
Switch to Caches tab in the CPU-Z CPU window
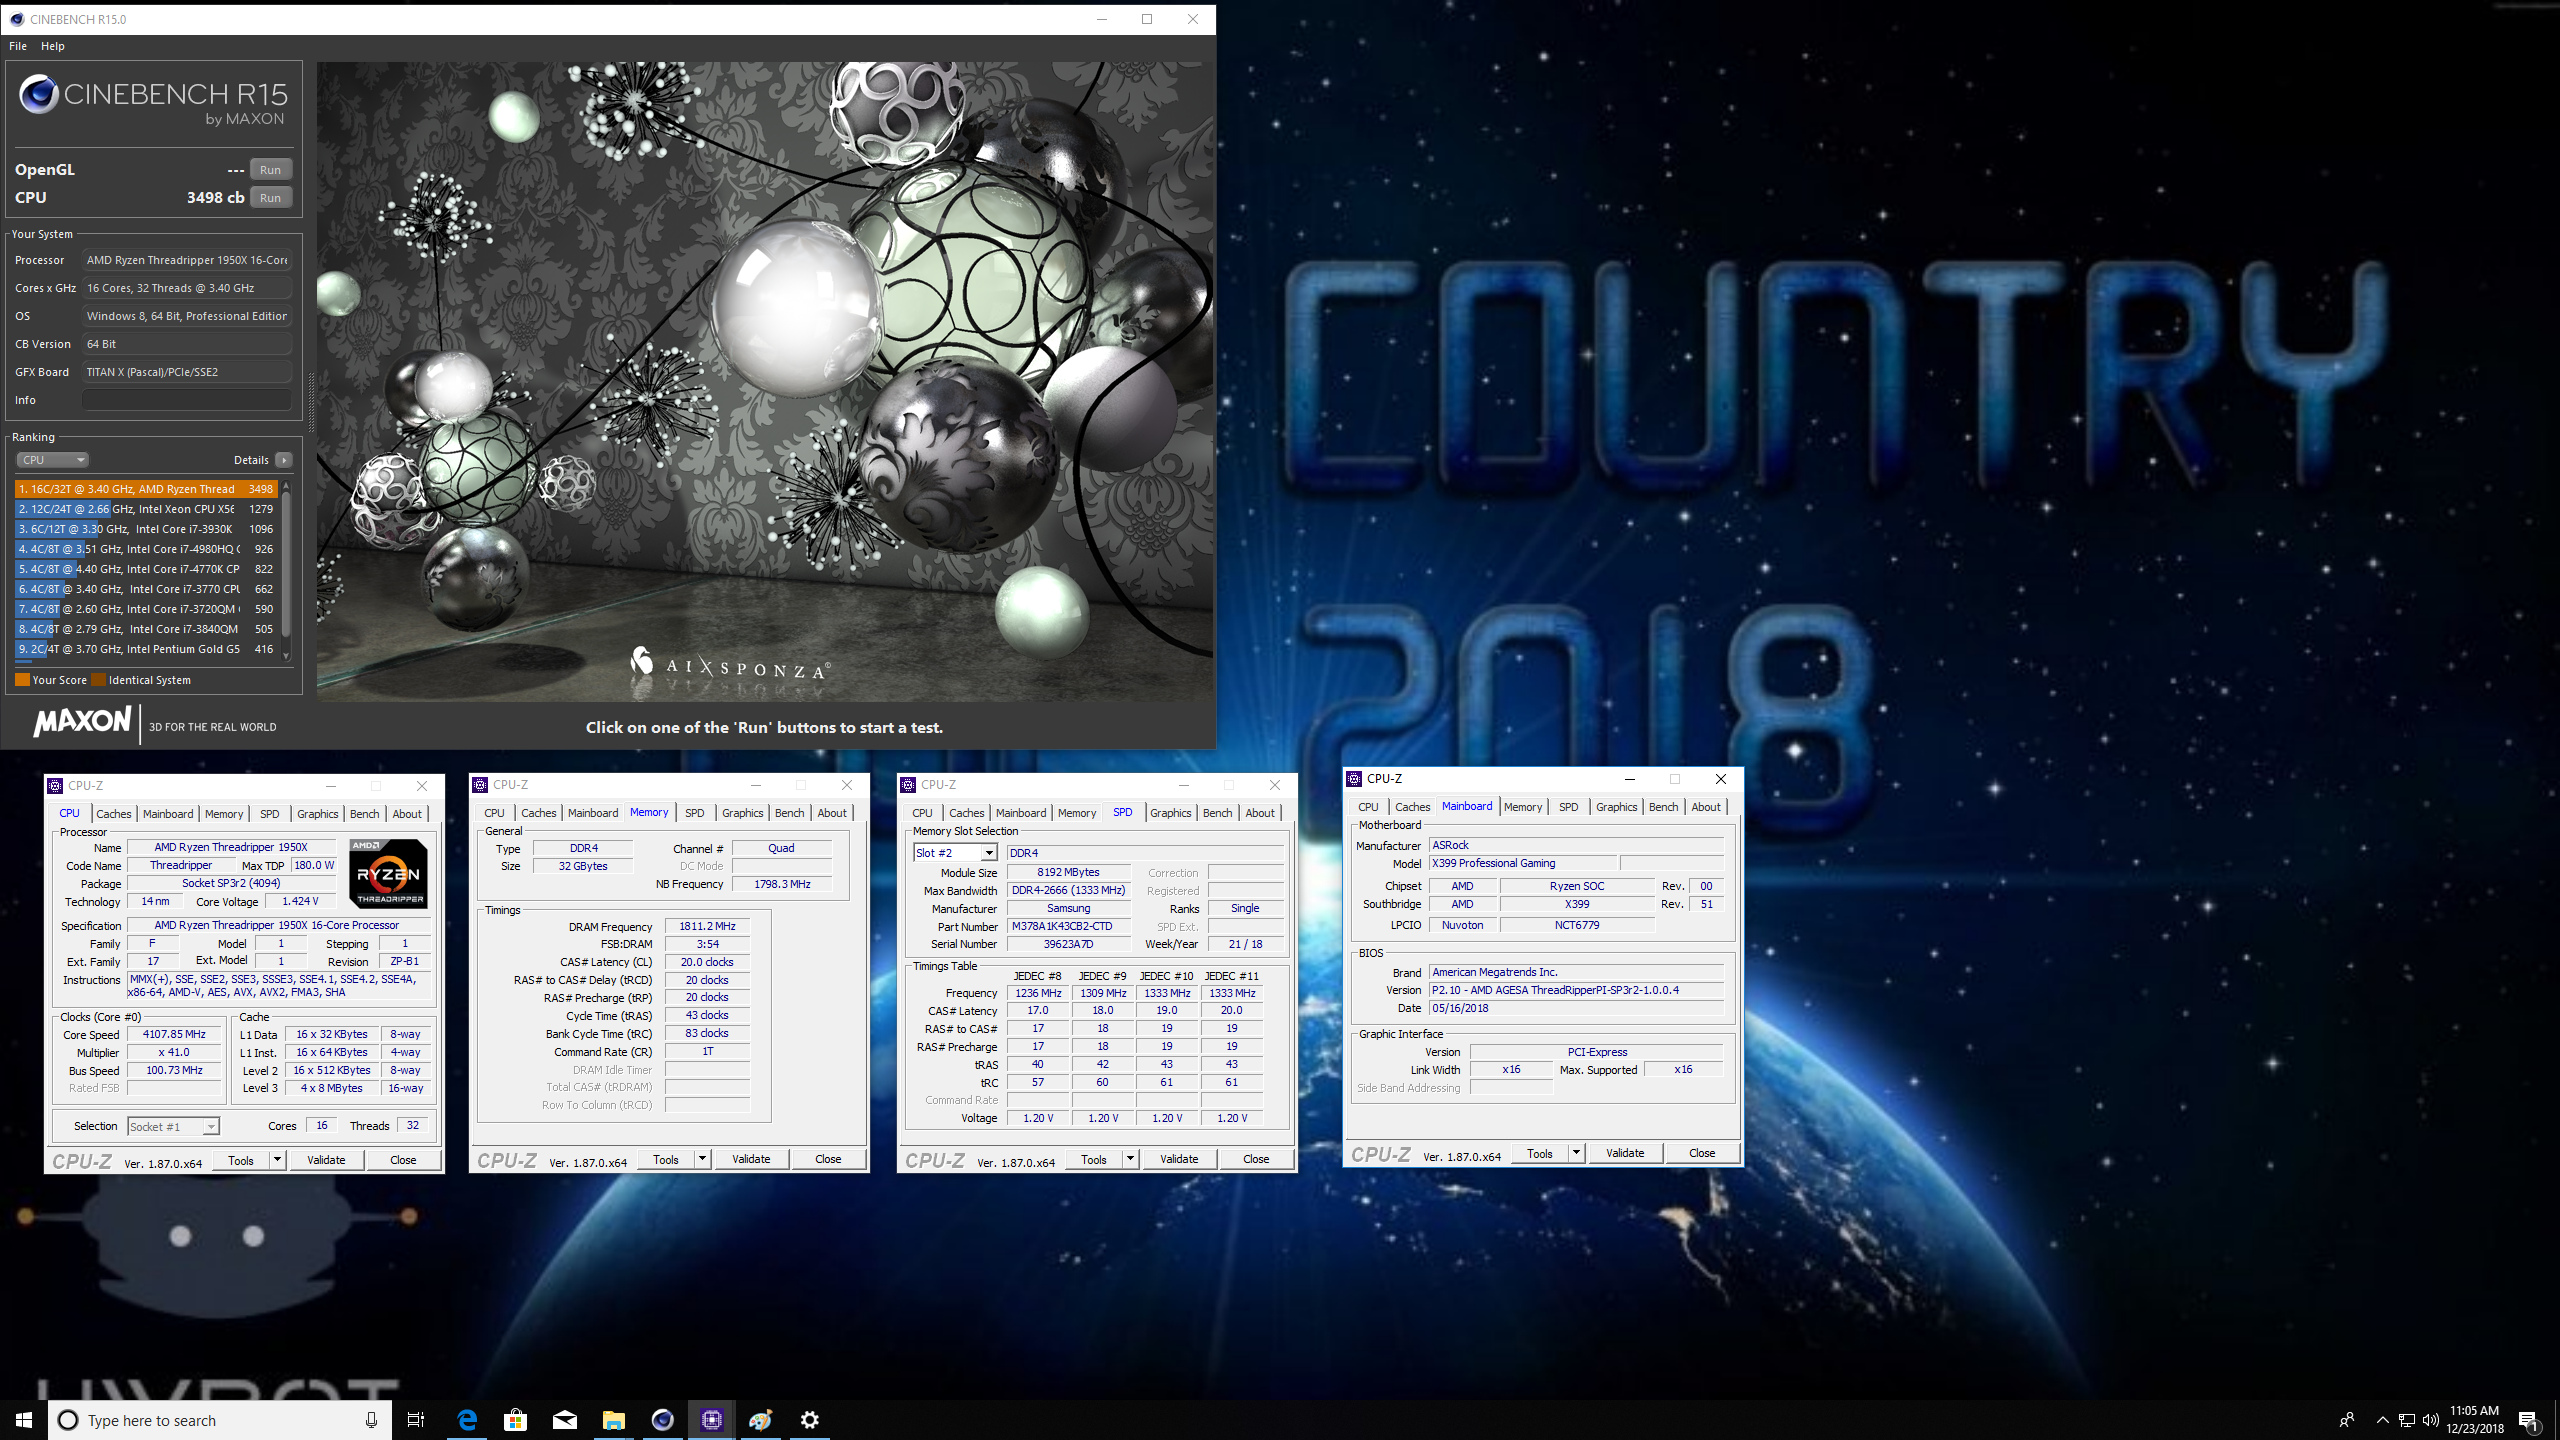pyautogui.click(x=113, y=814)
